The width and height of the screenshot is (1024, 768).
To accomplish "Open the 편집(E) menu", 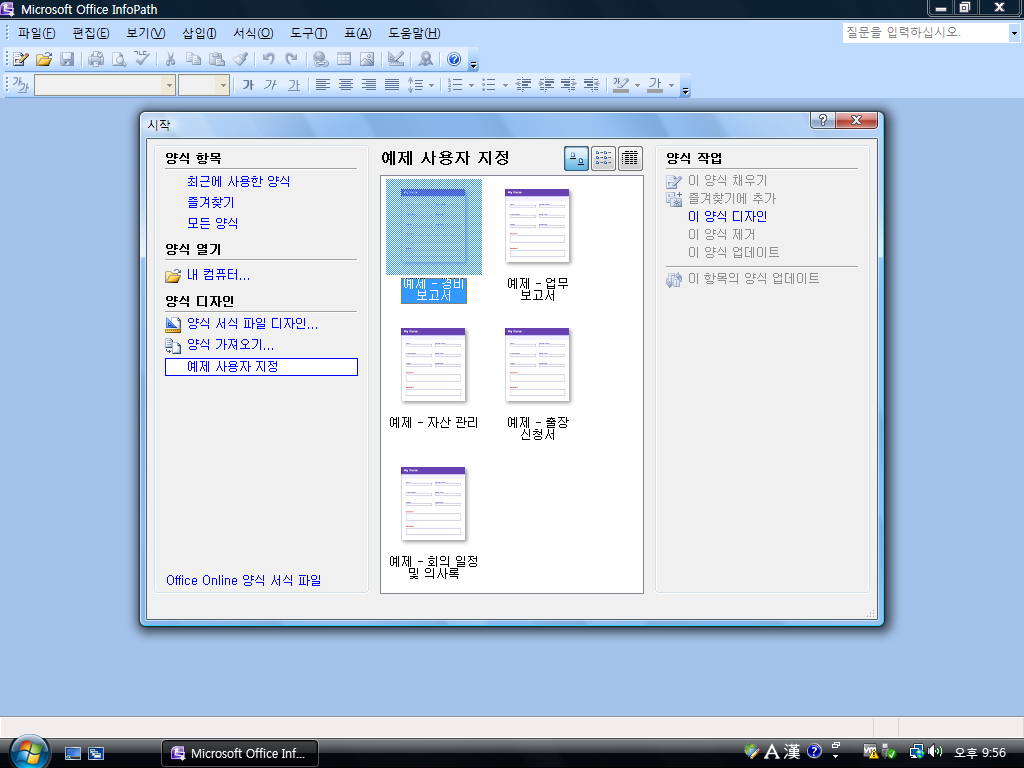I will [x=91, y=33].
